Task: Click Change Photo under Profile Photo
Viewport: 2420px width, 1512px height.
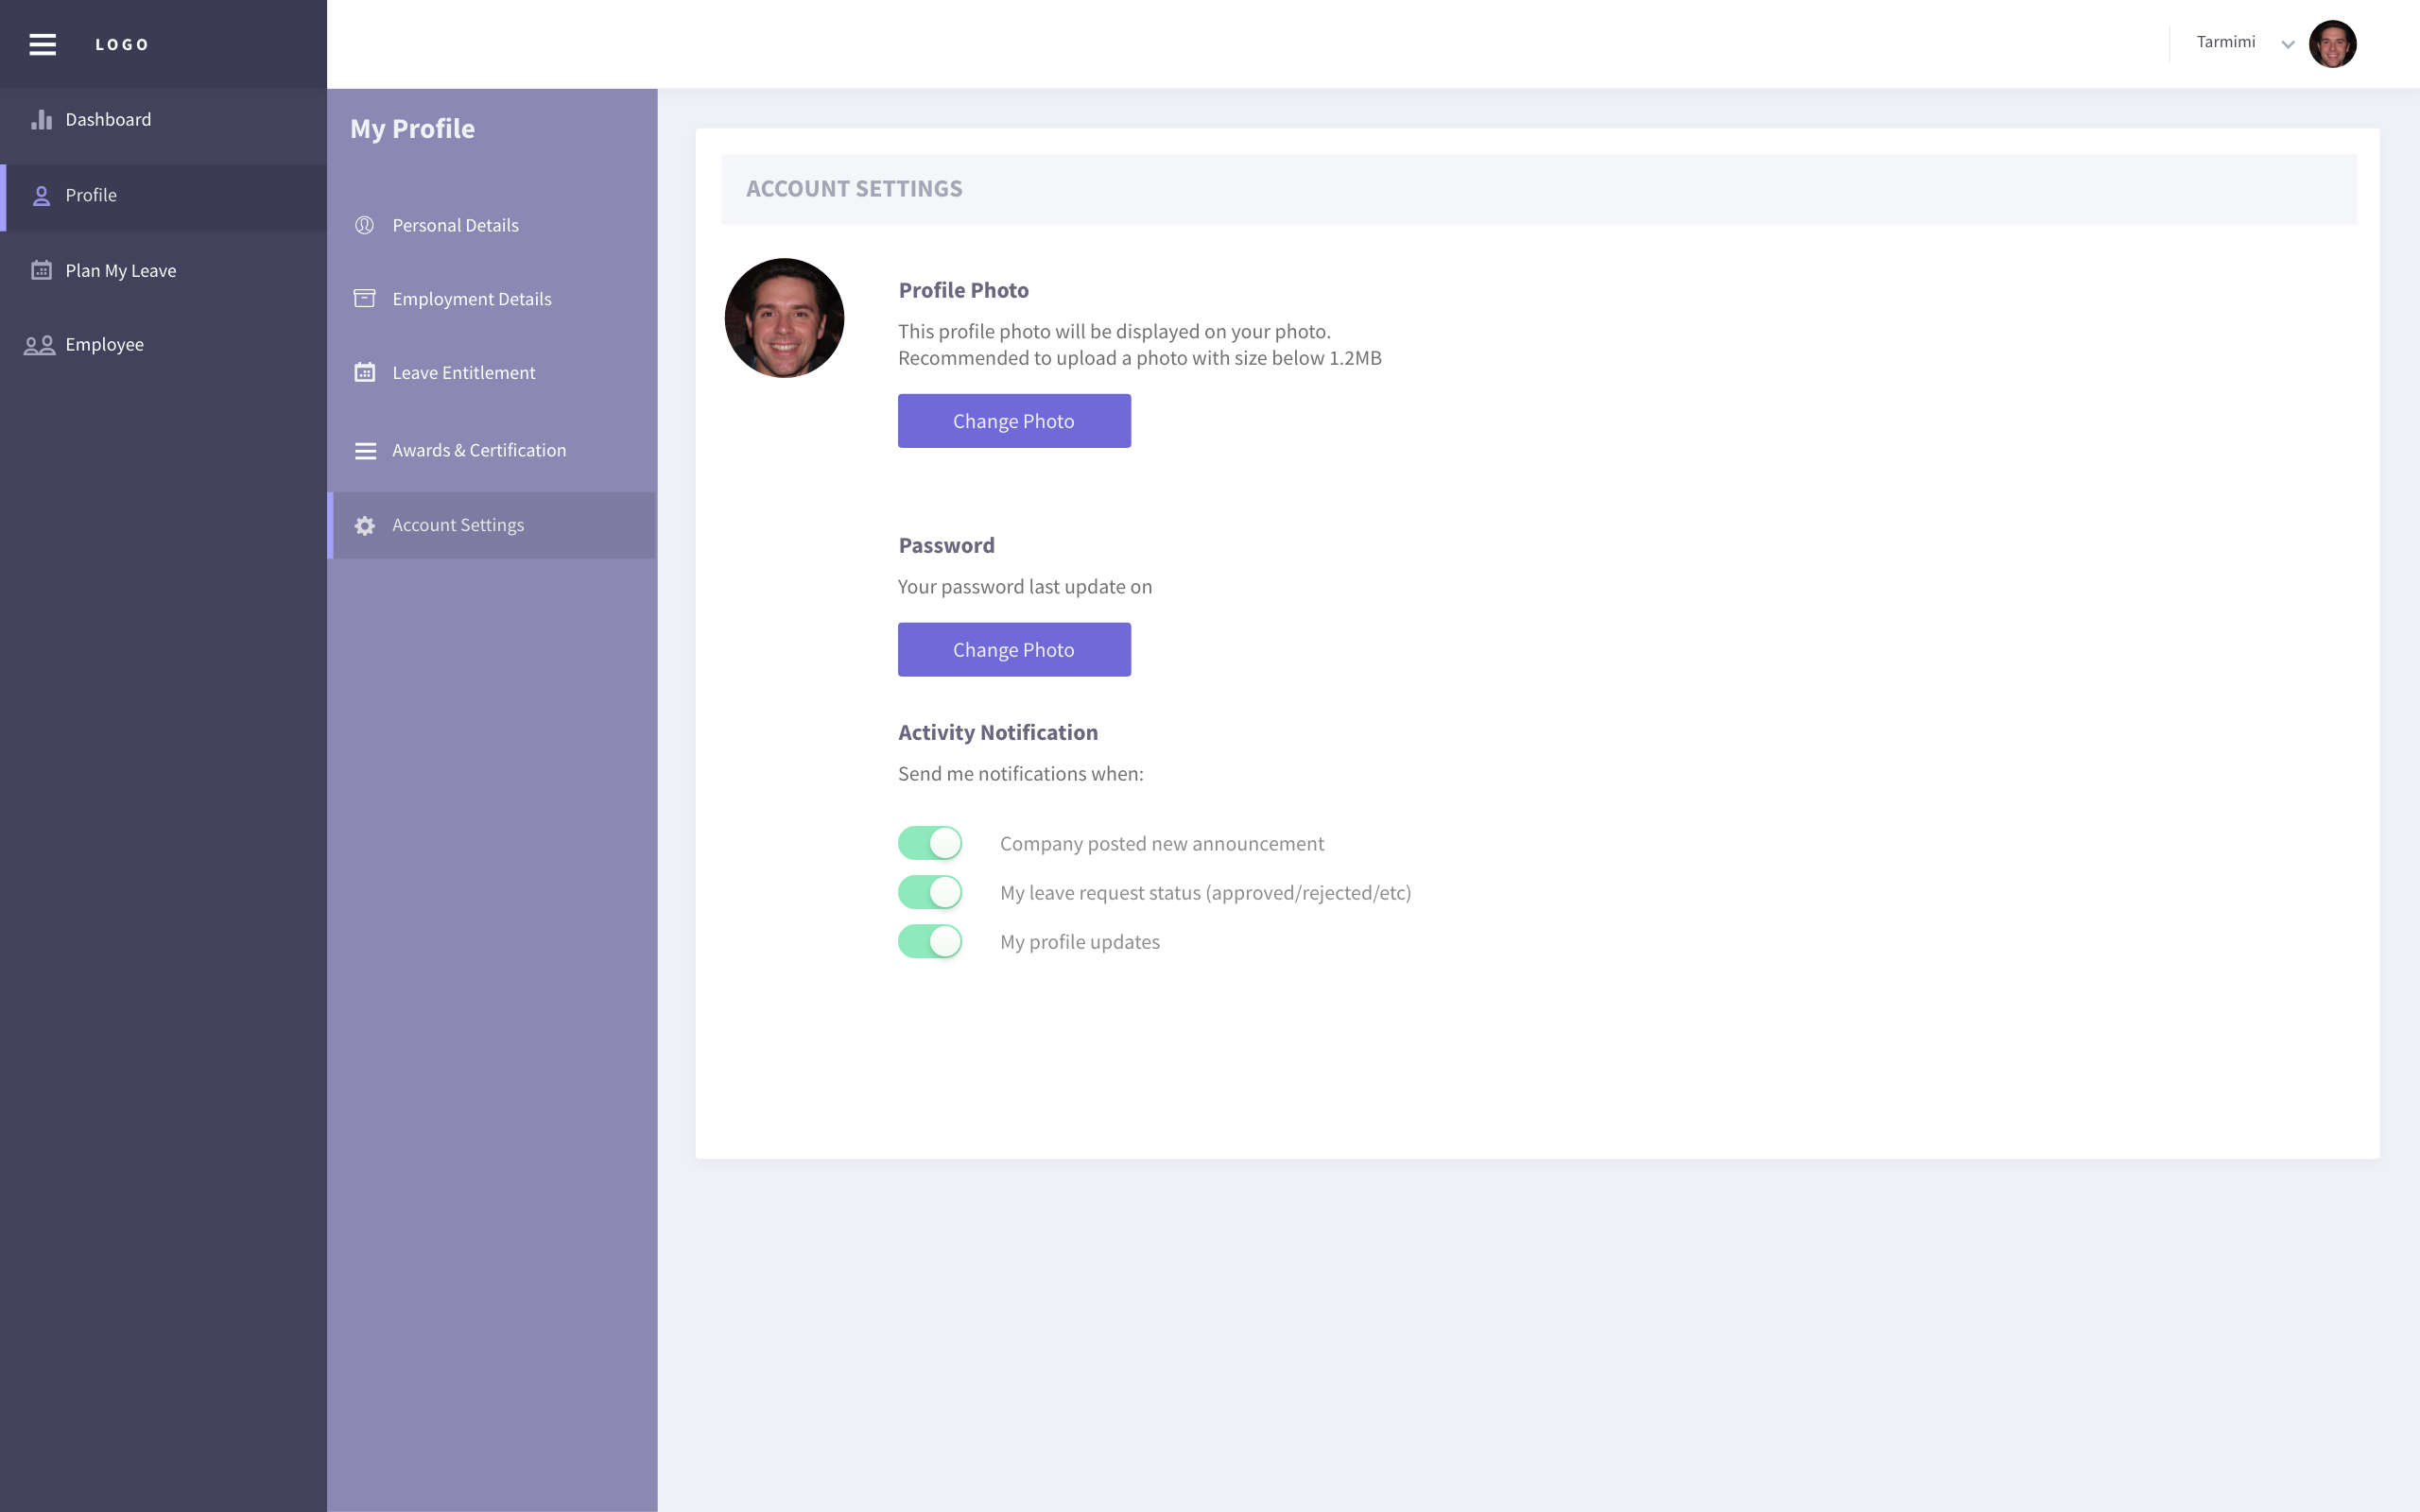Action: click(1014, 421)
